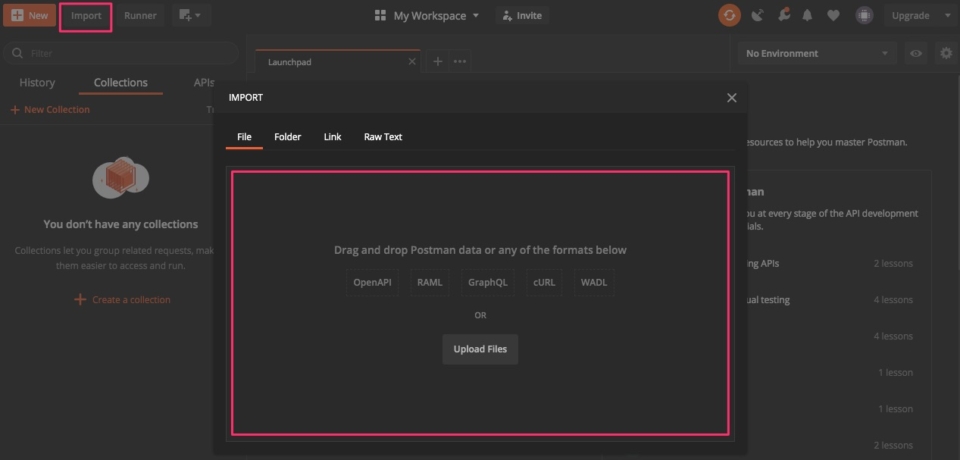Click the heart icon
Screen dimensions: 960x460
coord(833,16)
